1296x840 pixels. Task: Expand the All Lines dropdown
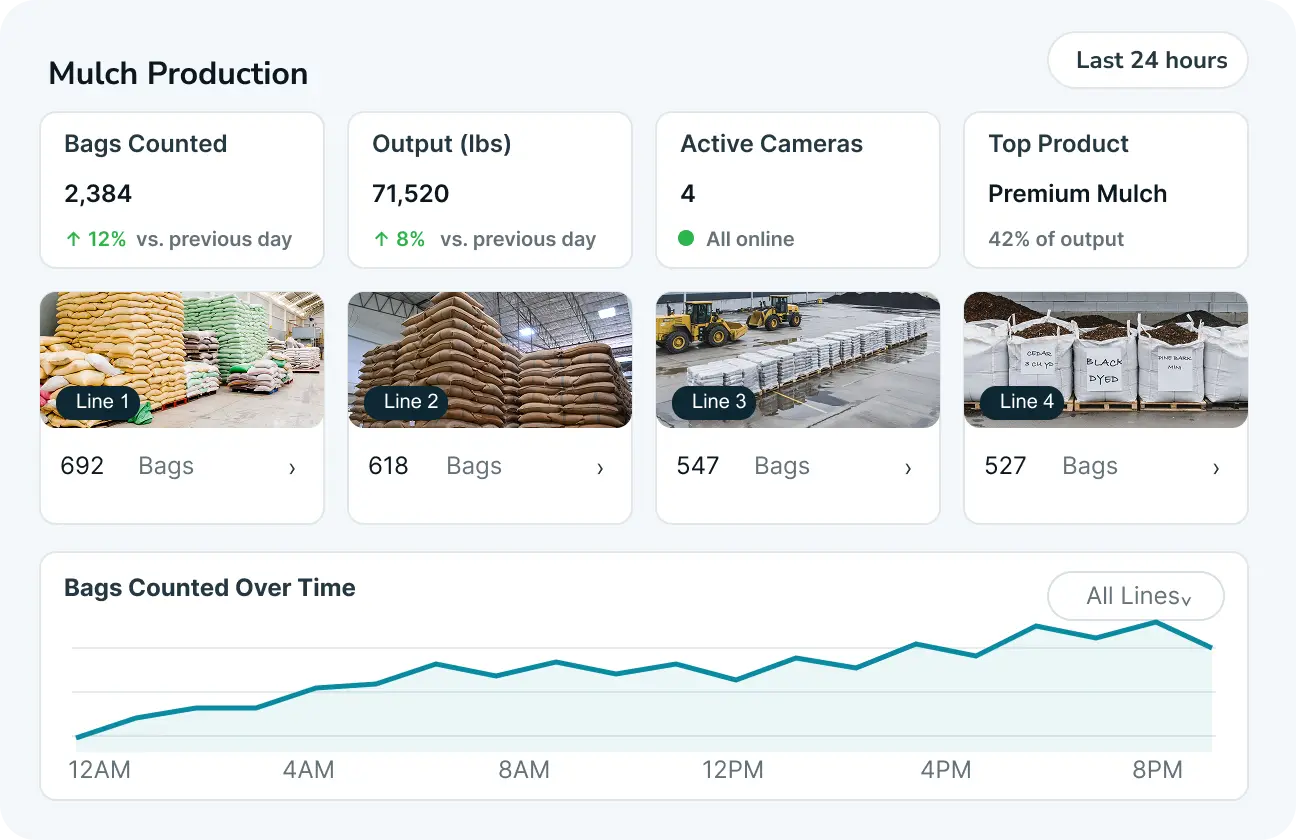point(1136,597)
